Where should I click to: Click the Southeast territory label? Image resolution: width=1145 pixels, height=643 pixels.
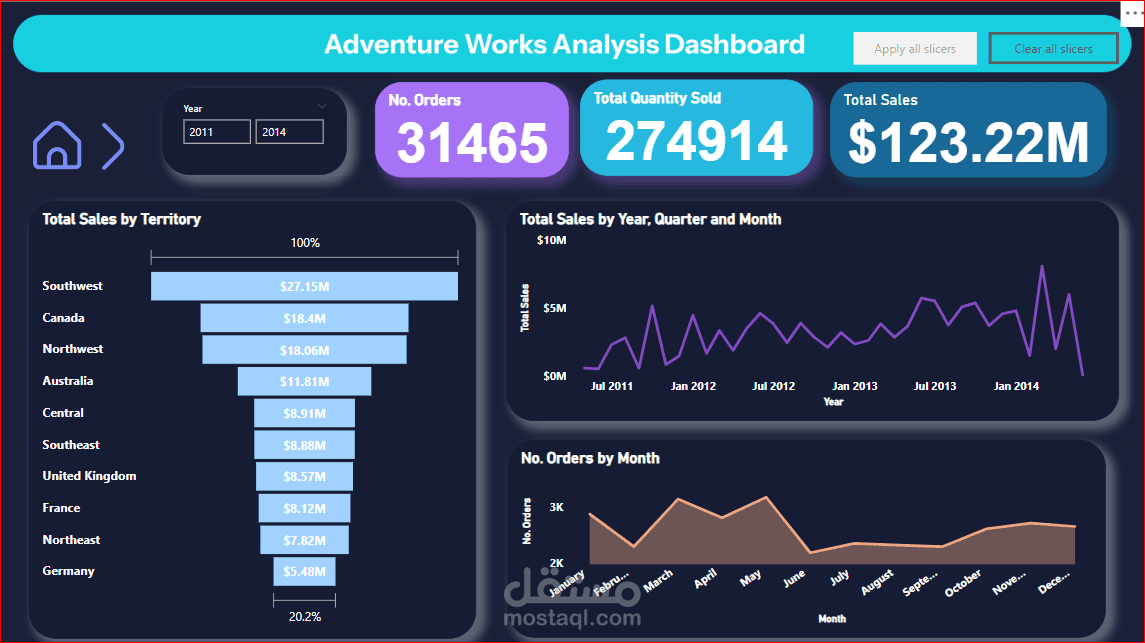pyautogui.click(x=71, y=444)
